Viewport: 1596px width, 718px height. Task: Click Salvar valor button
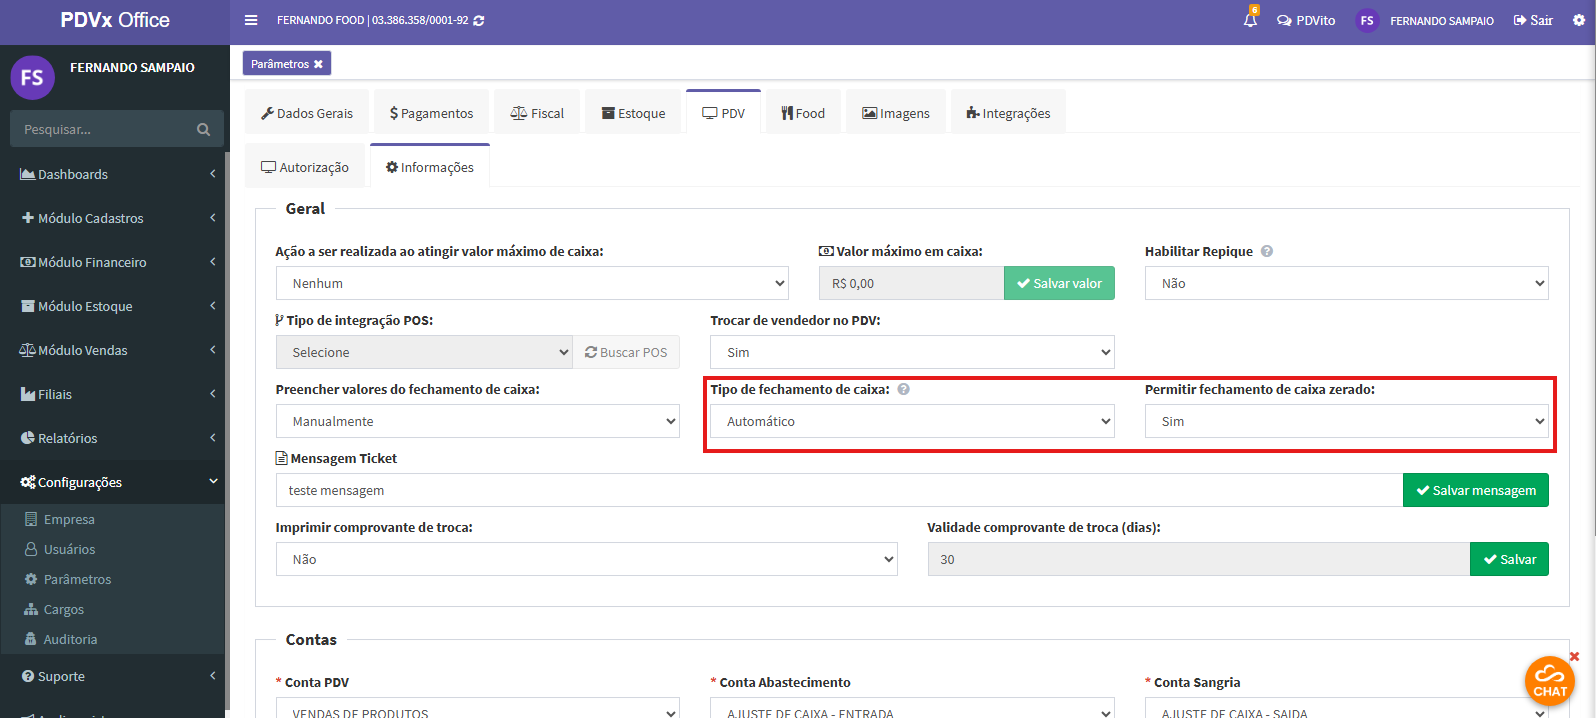[1059, 283]
